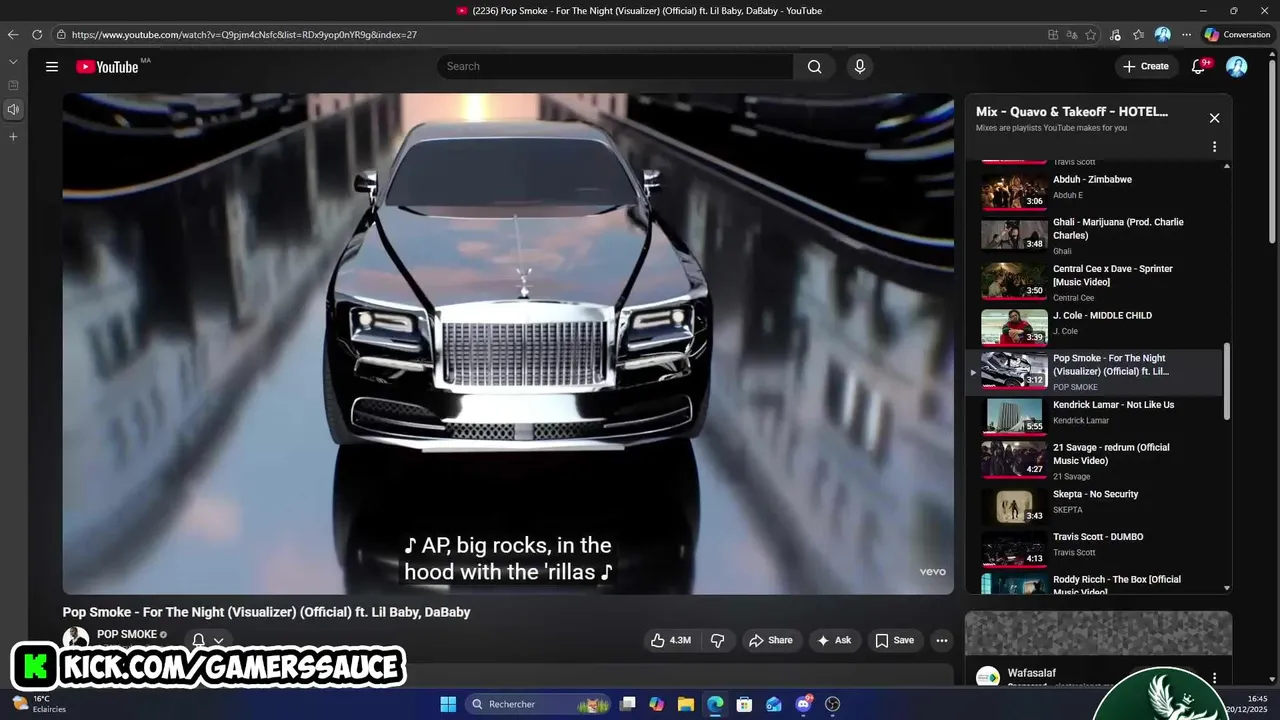
Task: Focus the YouTube Search field
Action: click(x=615, y=66)
